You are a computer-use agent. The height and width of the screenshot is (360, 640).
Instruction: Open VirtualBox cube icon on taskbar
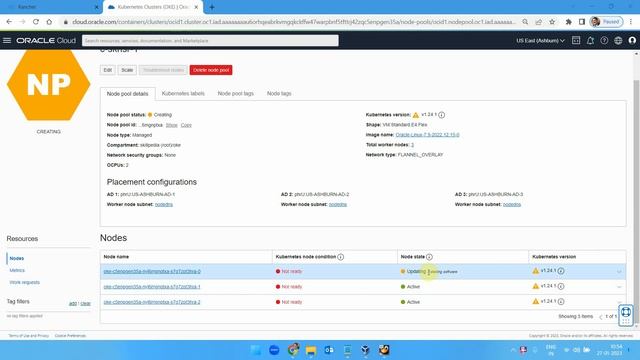click(365, 350)
